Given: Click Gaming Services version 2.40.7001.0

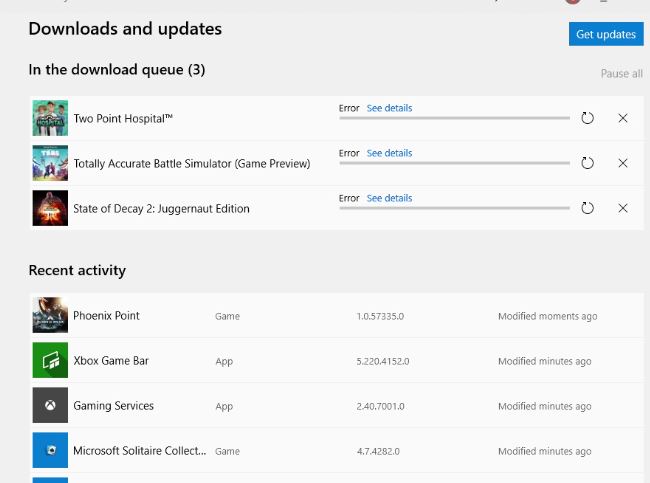Looking at the screenshot, I should pos(380,406).
